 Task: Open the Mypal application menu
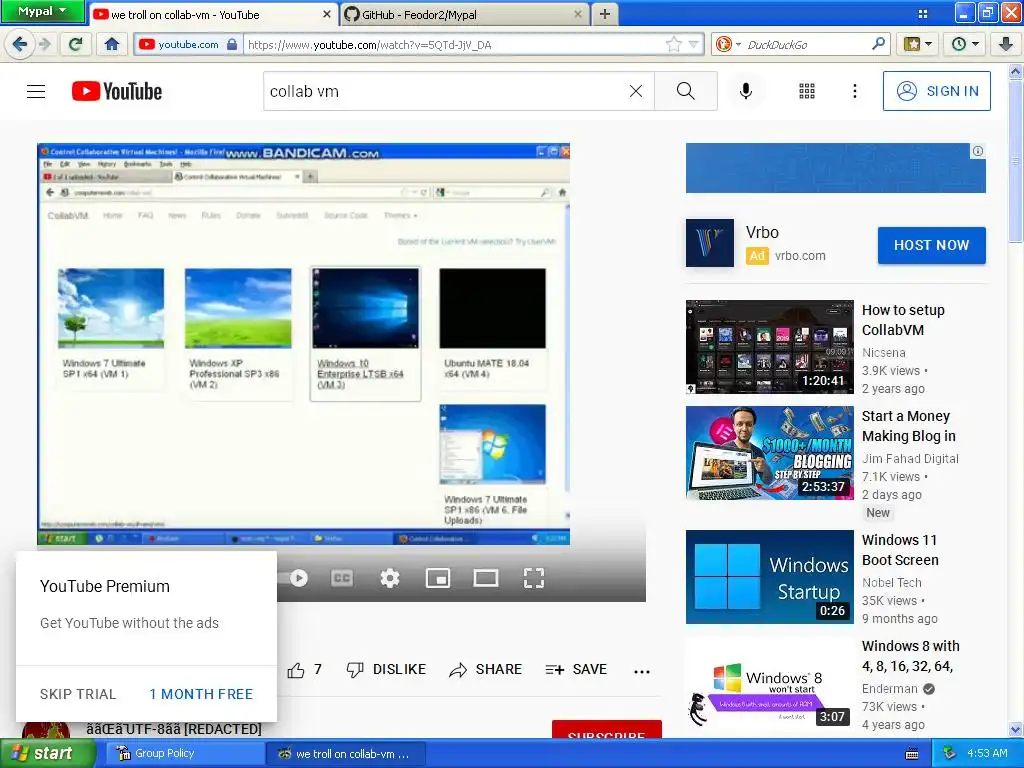tap(42, 11)
